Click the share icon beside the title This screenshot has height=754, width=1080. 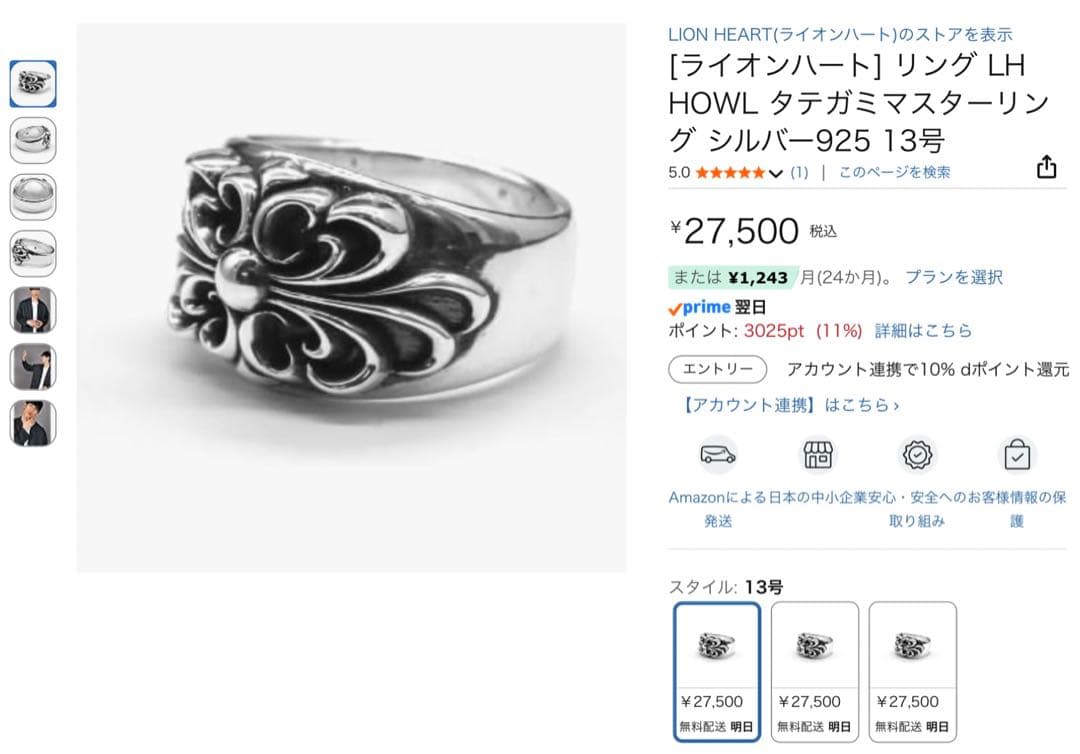[x=1046, y=167]
